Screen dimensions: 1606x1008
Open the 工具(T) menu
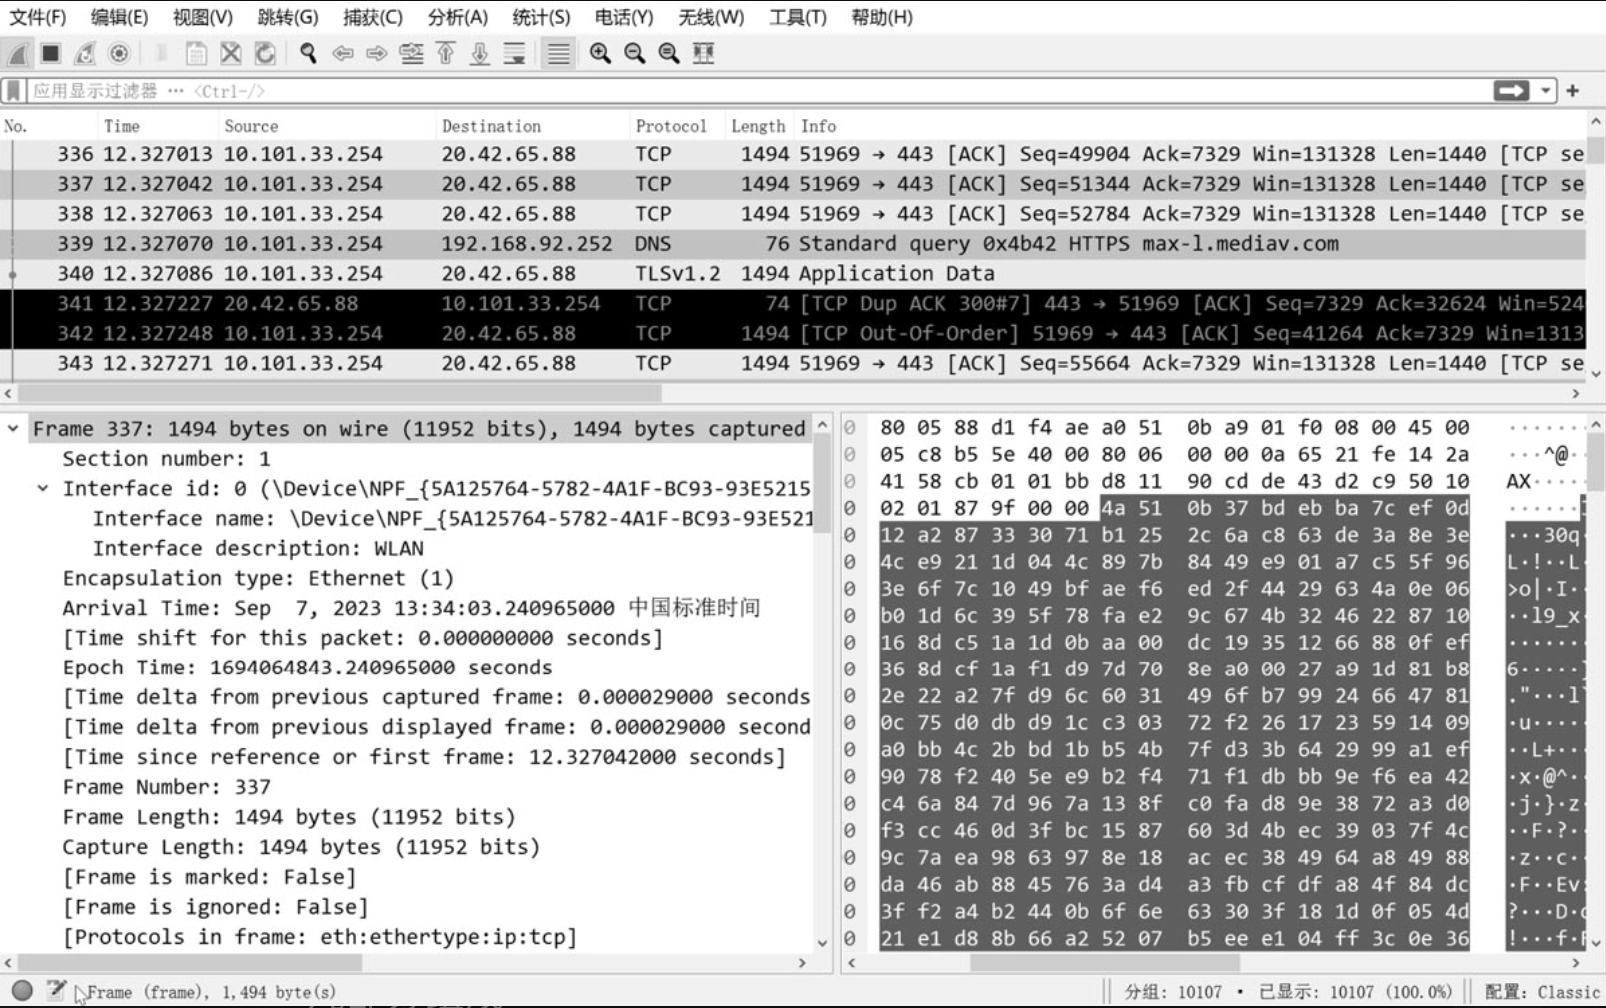798,17
